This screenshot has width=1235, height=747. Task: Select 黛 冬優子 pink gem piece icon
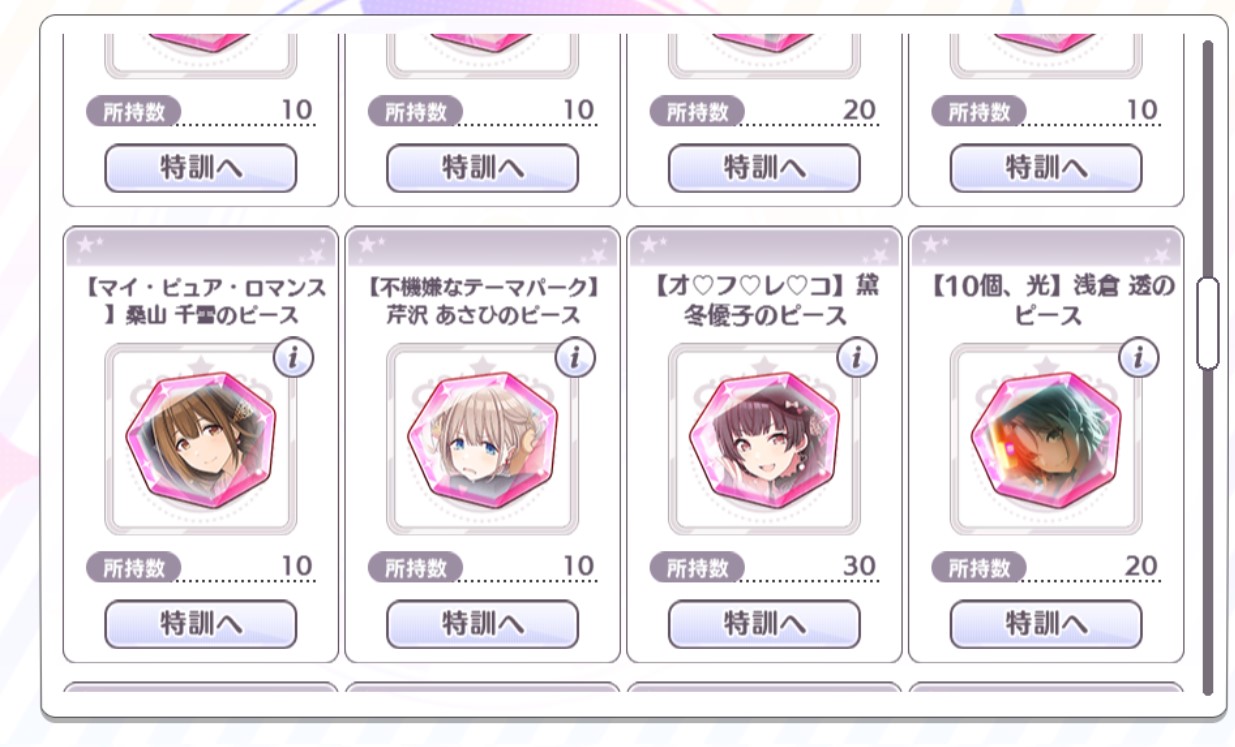tap(764, 440)
